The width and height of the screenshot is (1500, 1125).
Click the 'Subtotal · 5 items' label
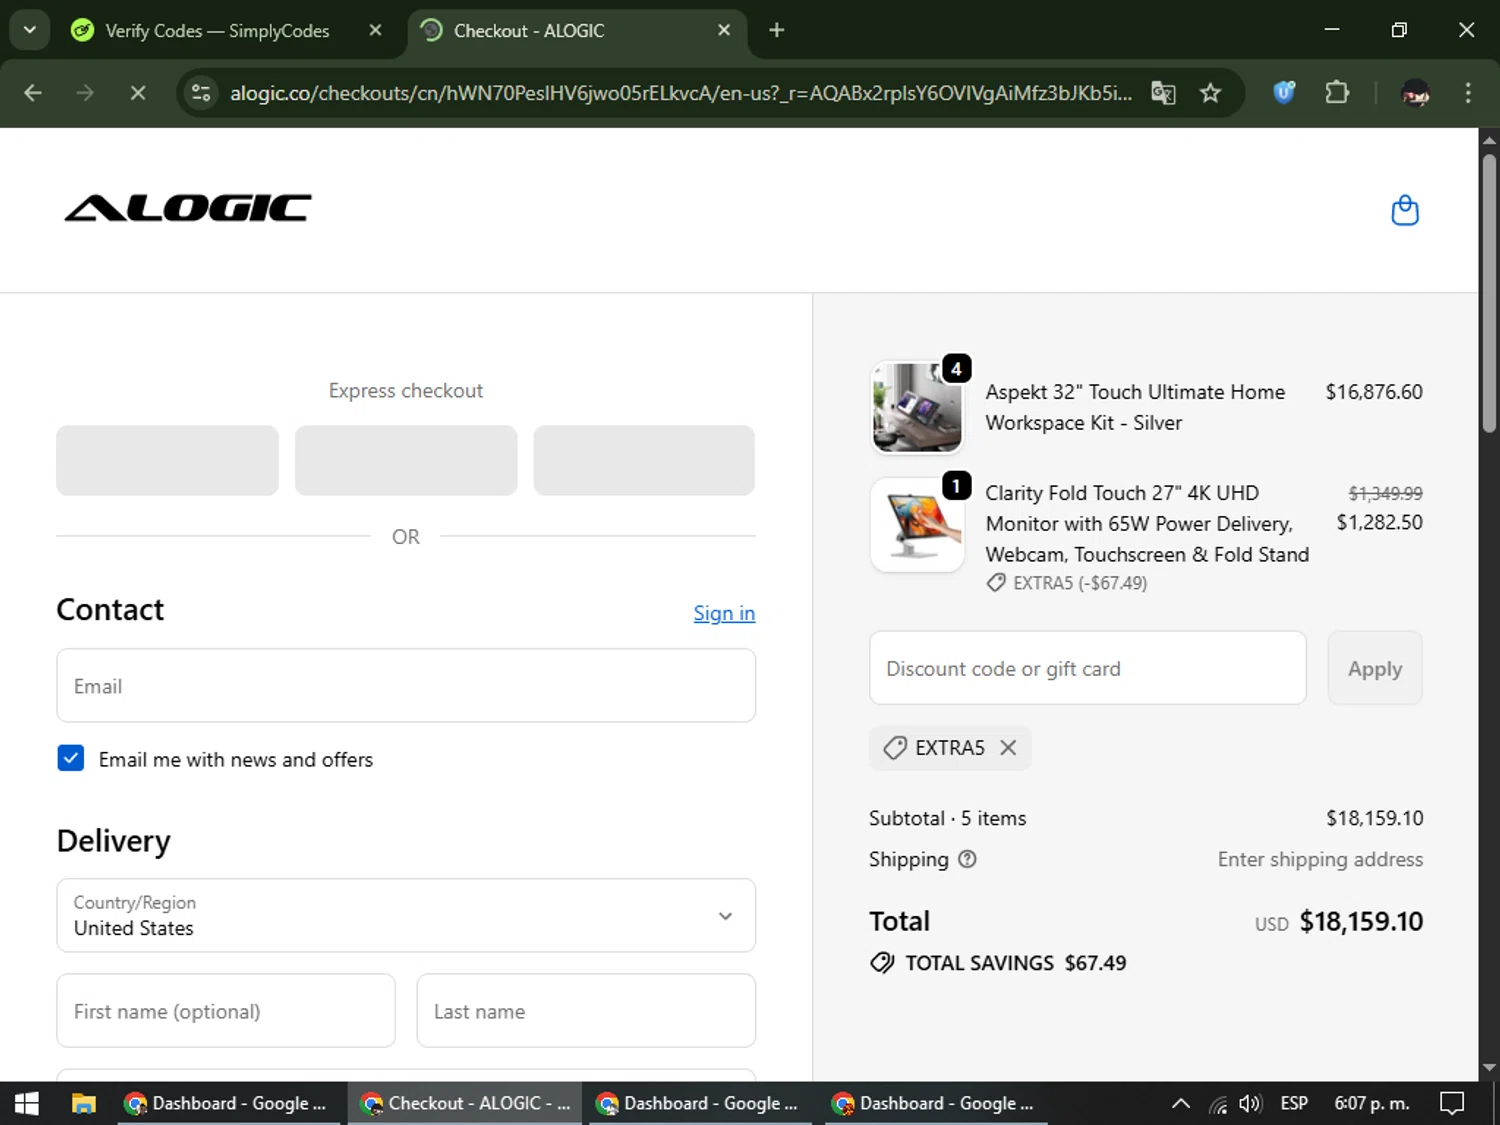[x=947, y=818]
